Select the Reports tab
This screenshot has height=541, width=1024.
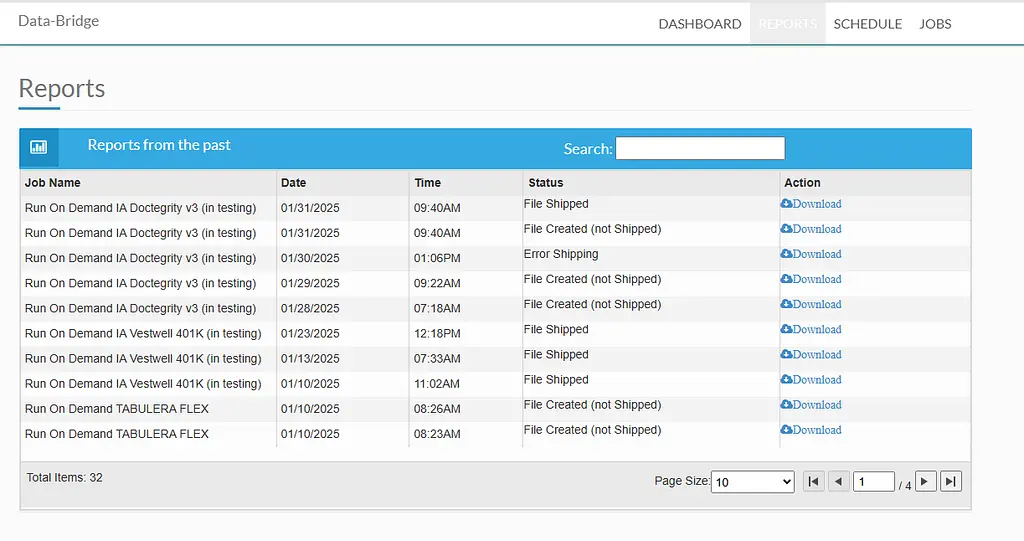point(788,24)
